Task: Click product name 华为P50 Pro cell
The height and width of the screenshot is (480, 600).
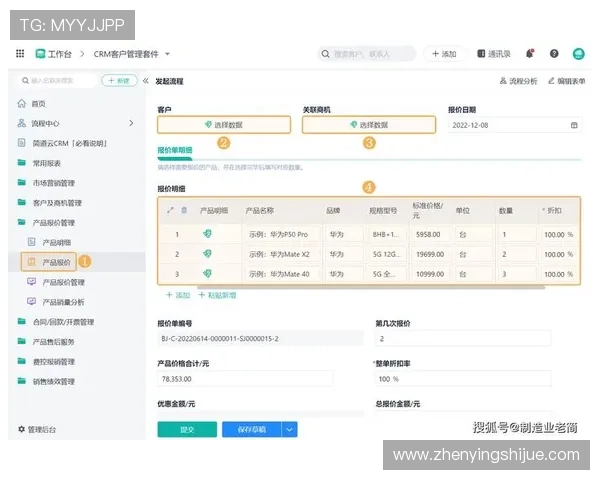Action: 282,234
